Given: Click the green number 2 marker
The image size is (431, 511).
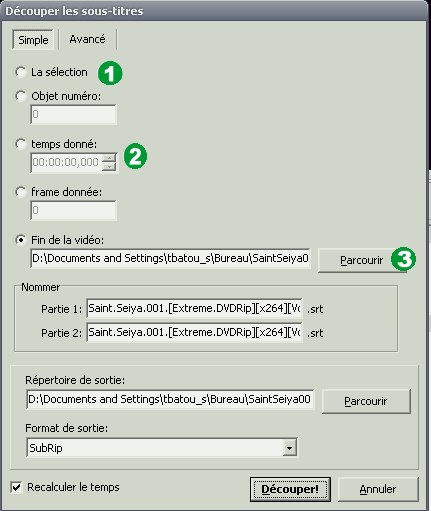Looking at the screenshot, I should [x=135, y=156].
